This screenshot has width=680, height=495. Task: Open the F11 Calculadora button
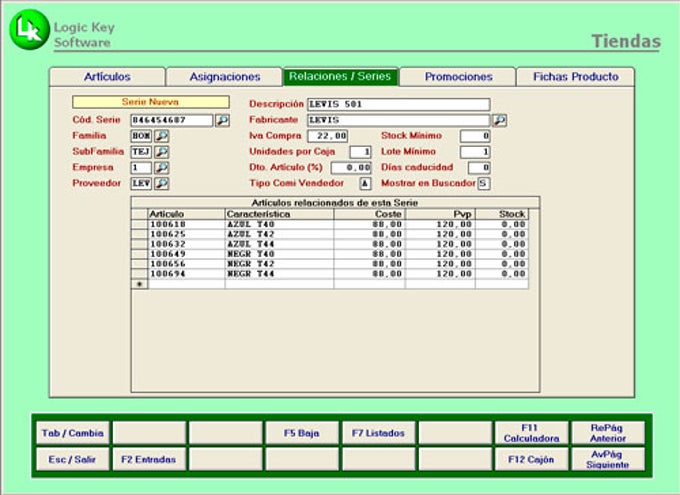click(x=531, y=433)
